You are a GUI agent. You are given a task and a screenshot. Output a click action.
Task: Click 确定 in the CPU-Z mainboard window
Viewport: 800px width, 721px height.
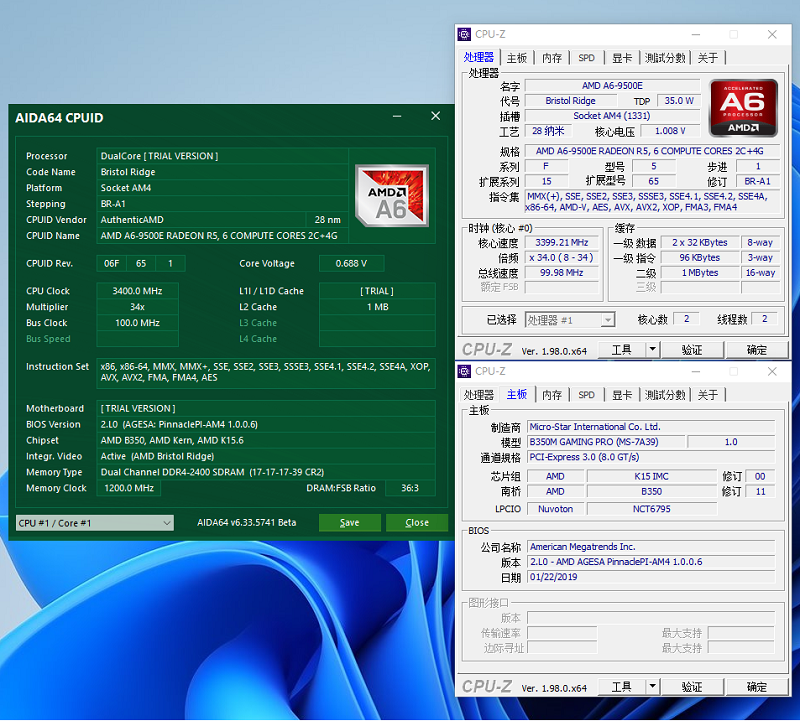(x=757, y=687)
